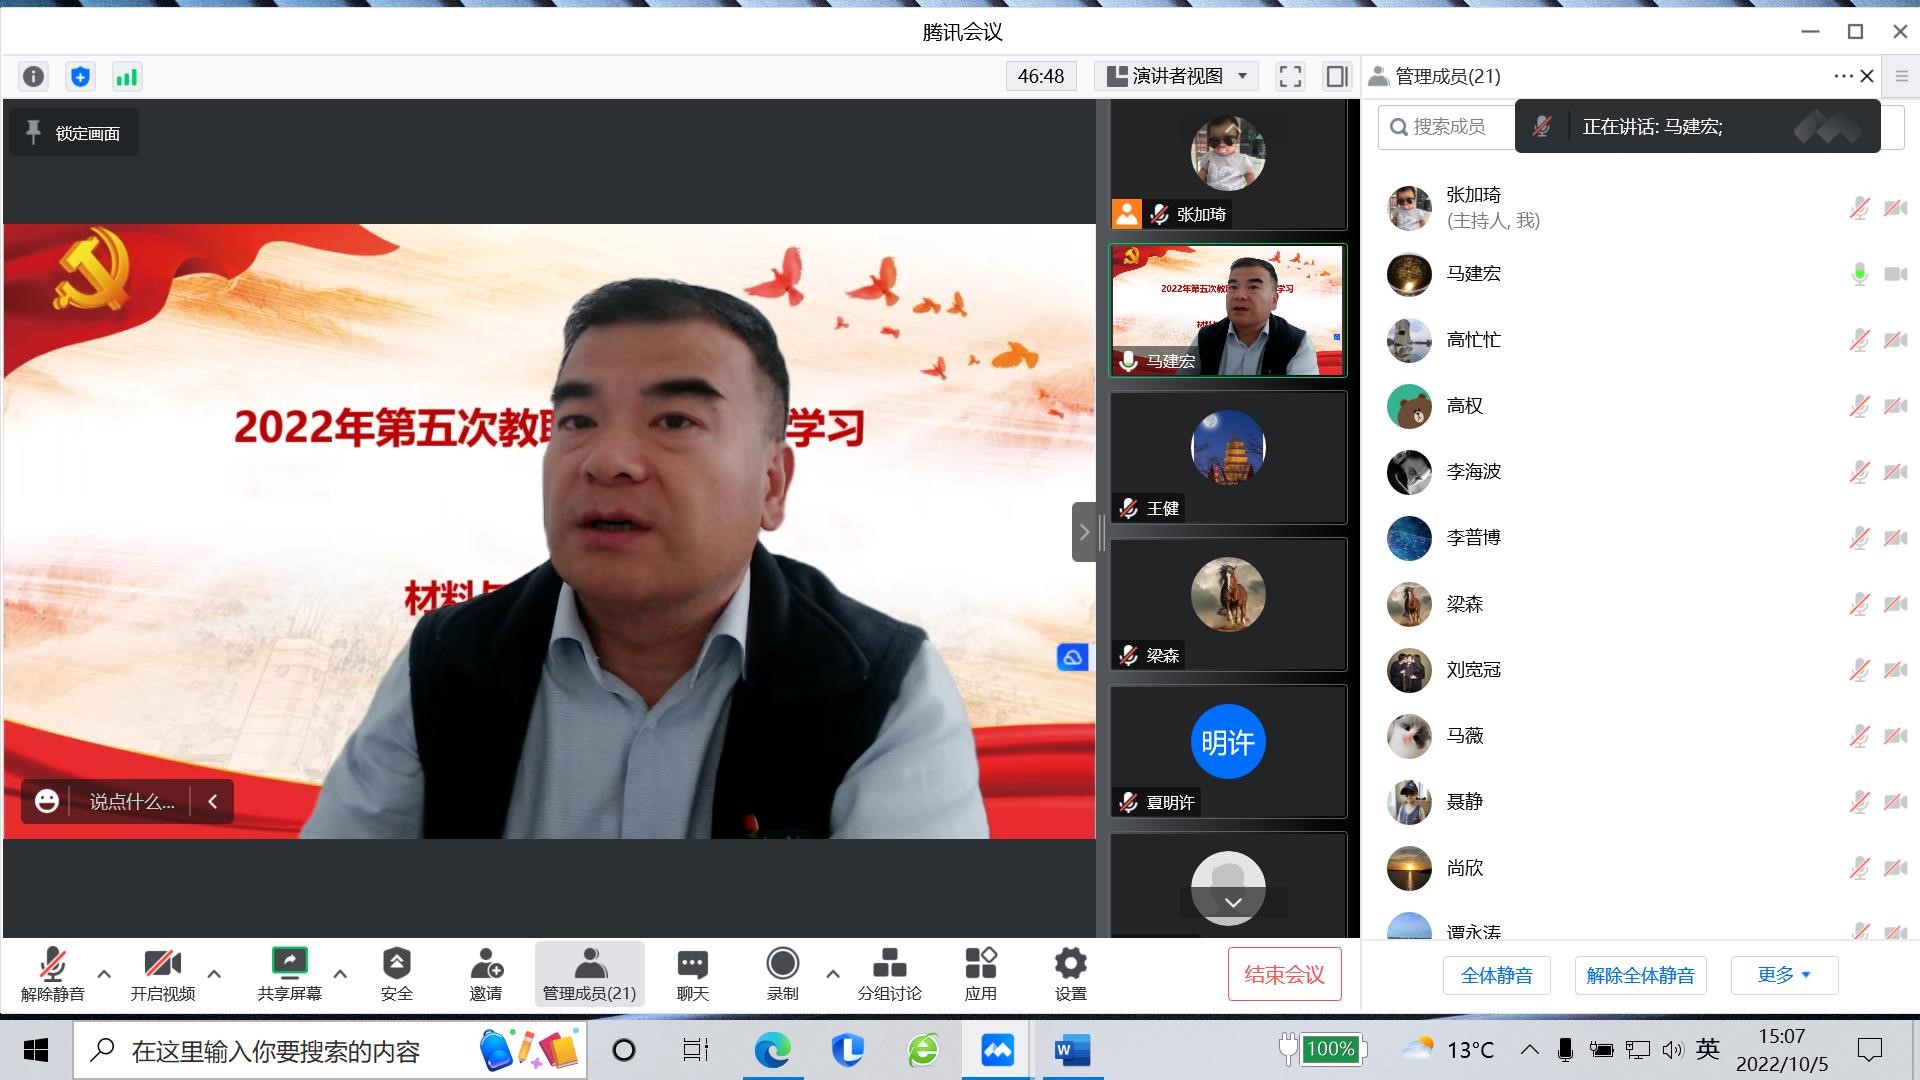
Task: Open the 更多 dropdown in member panel
Action: click(1784, 975)
